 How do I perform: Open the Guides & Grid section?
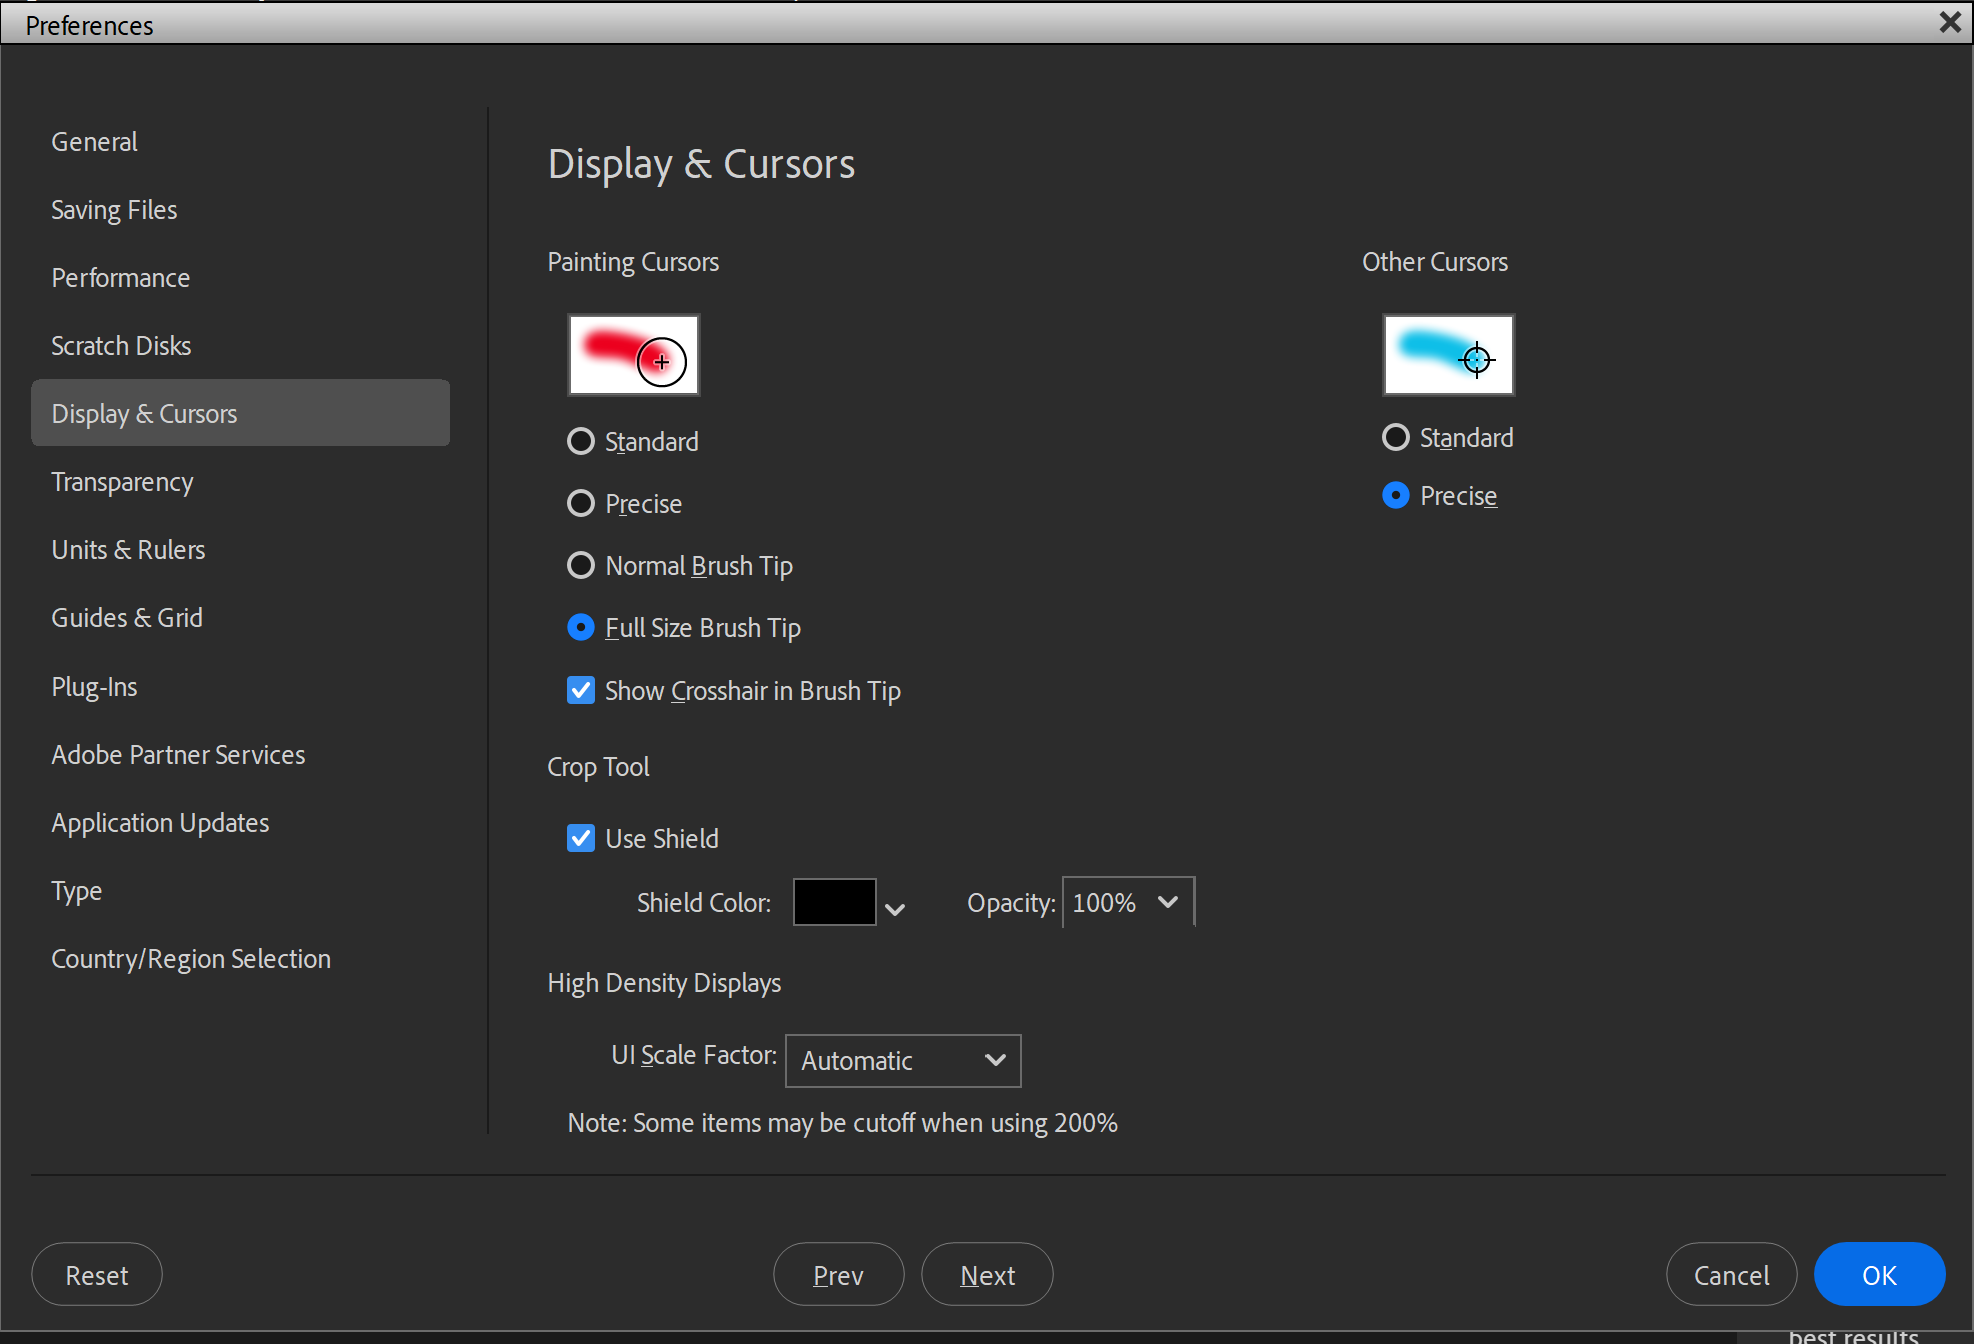tap(126, 617)
